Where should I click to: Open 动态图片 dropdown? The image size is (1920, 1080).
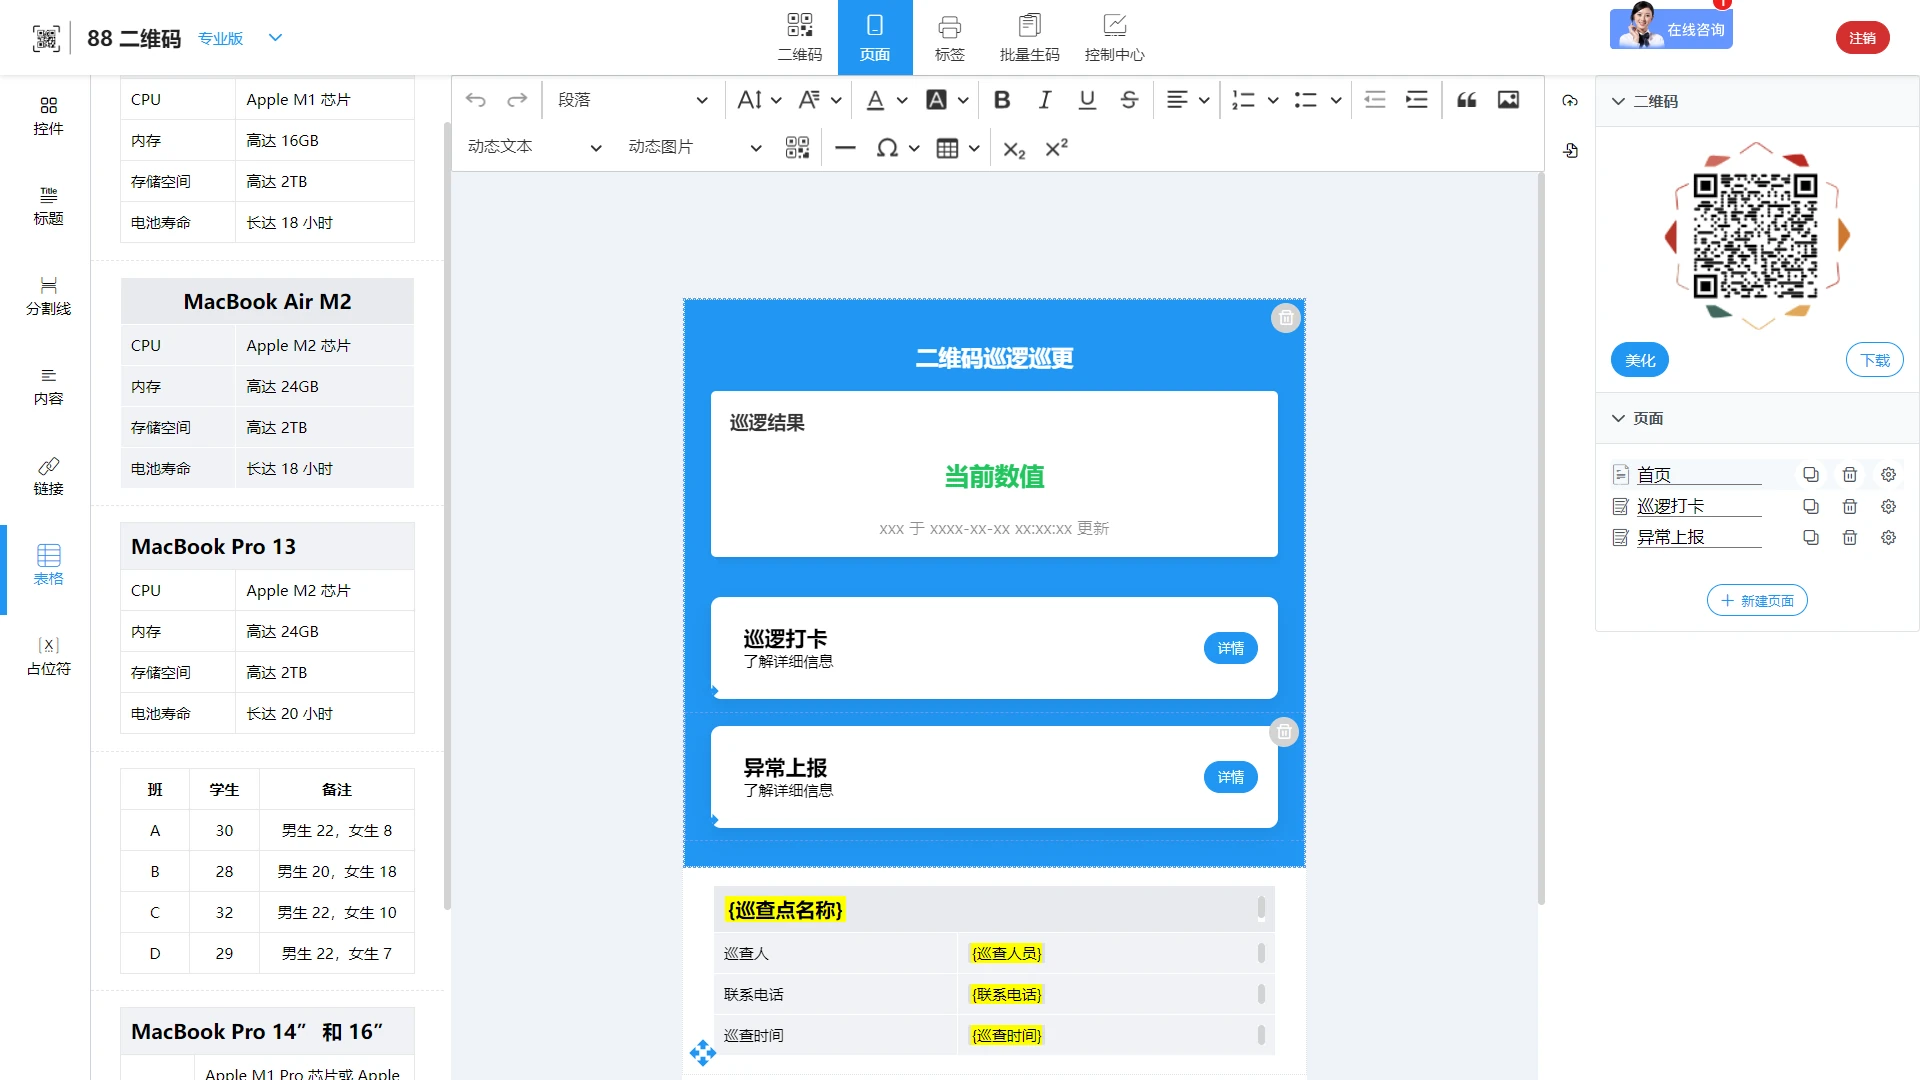(695, 148)
